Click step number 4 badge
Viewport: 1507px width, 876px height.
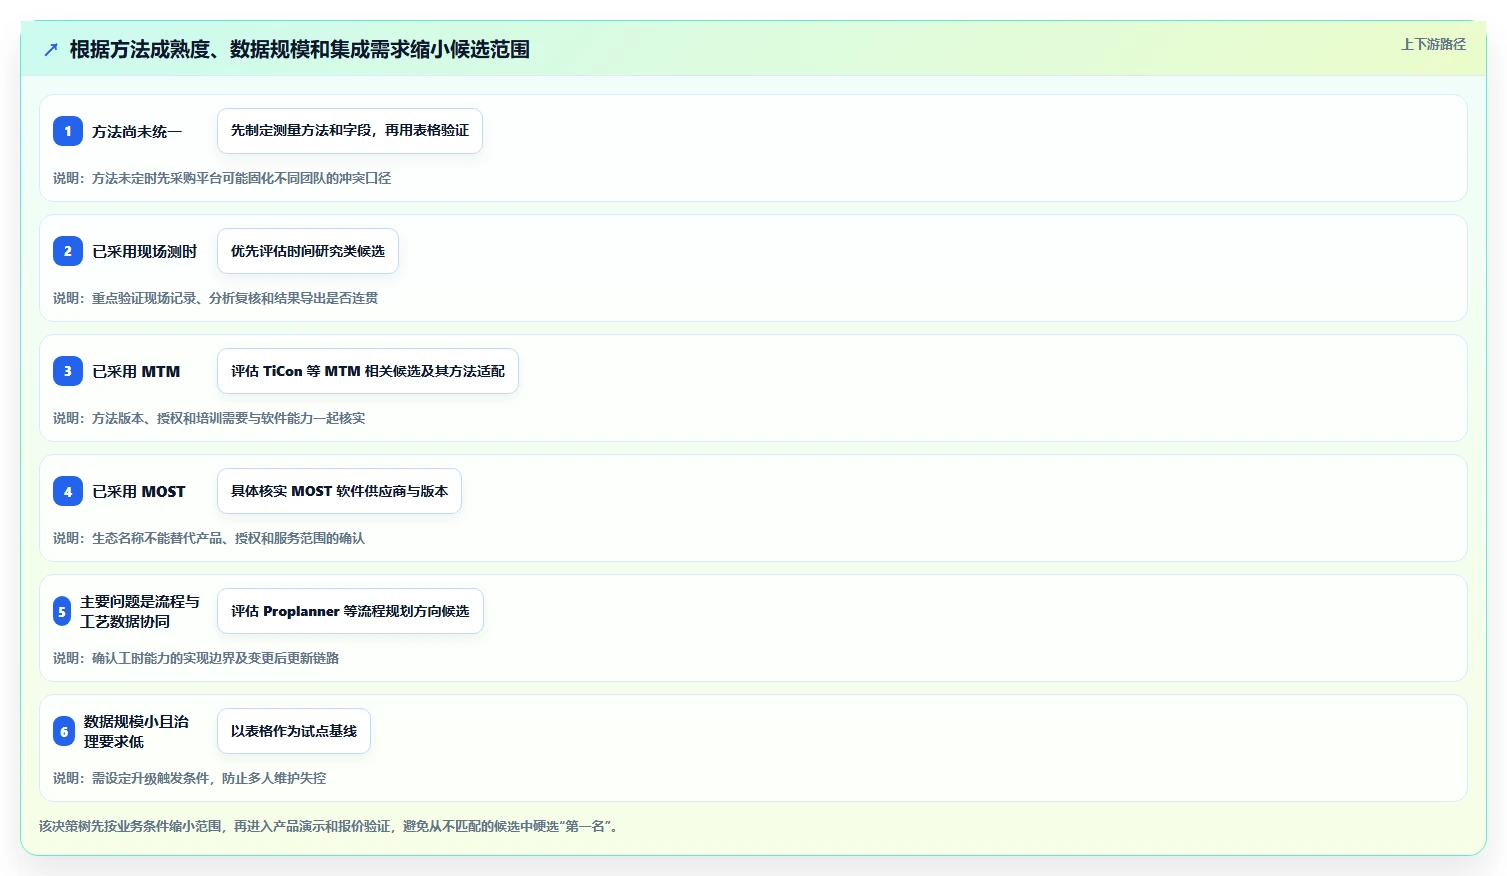68,491
